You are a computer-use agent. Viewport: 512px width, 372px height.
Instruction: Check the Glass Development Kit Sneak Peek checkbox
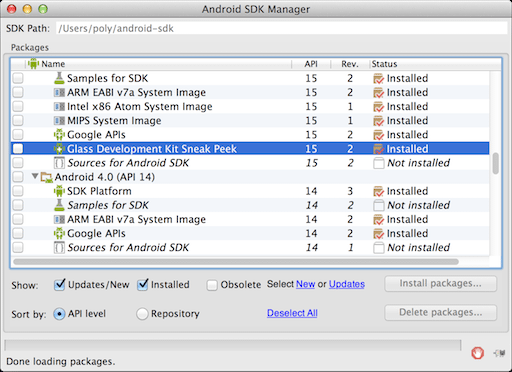(18, 149)
